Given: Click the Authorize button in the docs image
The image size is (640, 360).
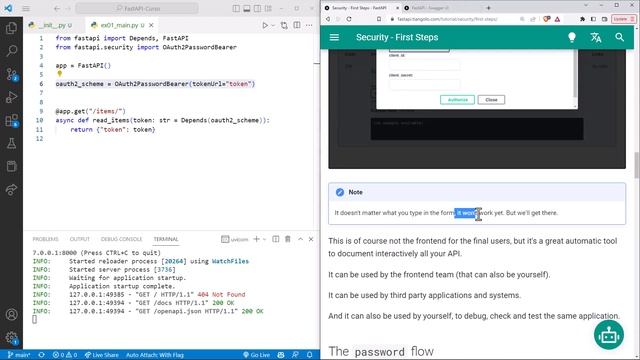Looking at the screenshot, I should [x=457, y=100].
